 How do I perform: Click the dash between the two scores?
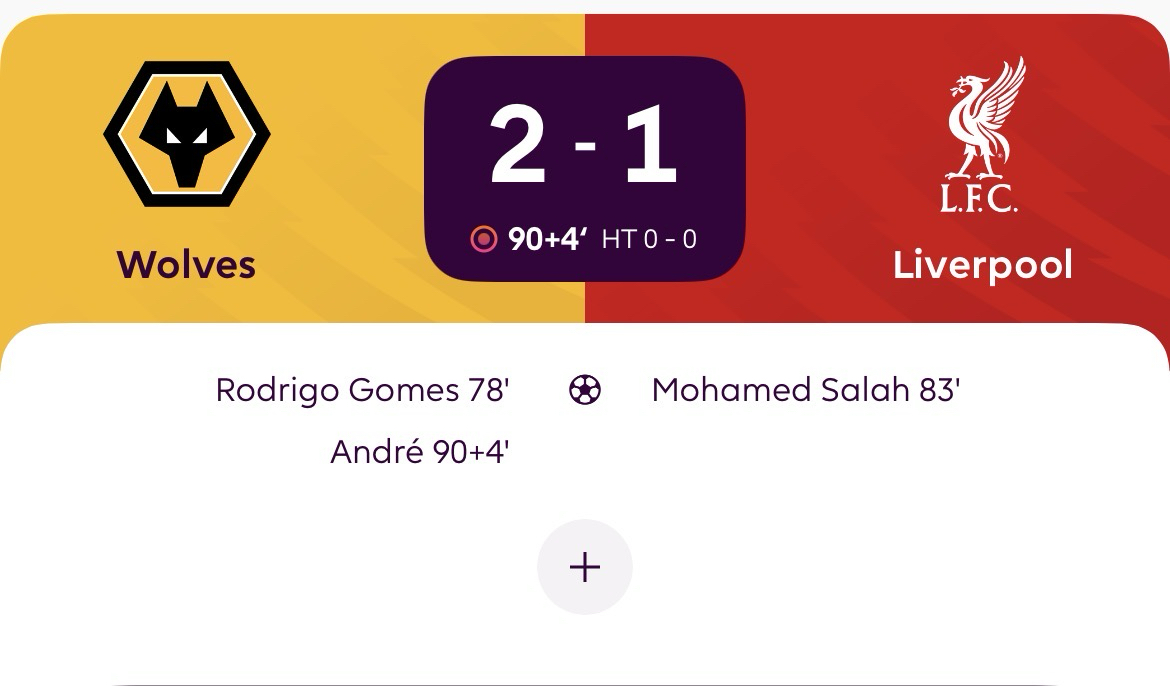pyautogui.click(x=585, y=147)
